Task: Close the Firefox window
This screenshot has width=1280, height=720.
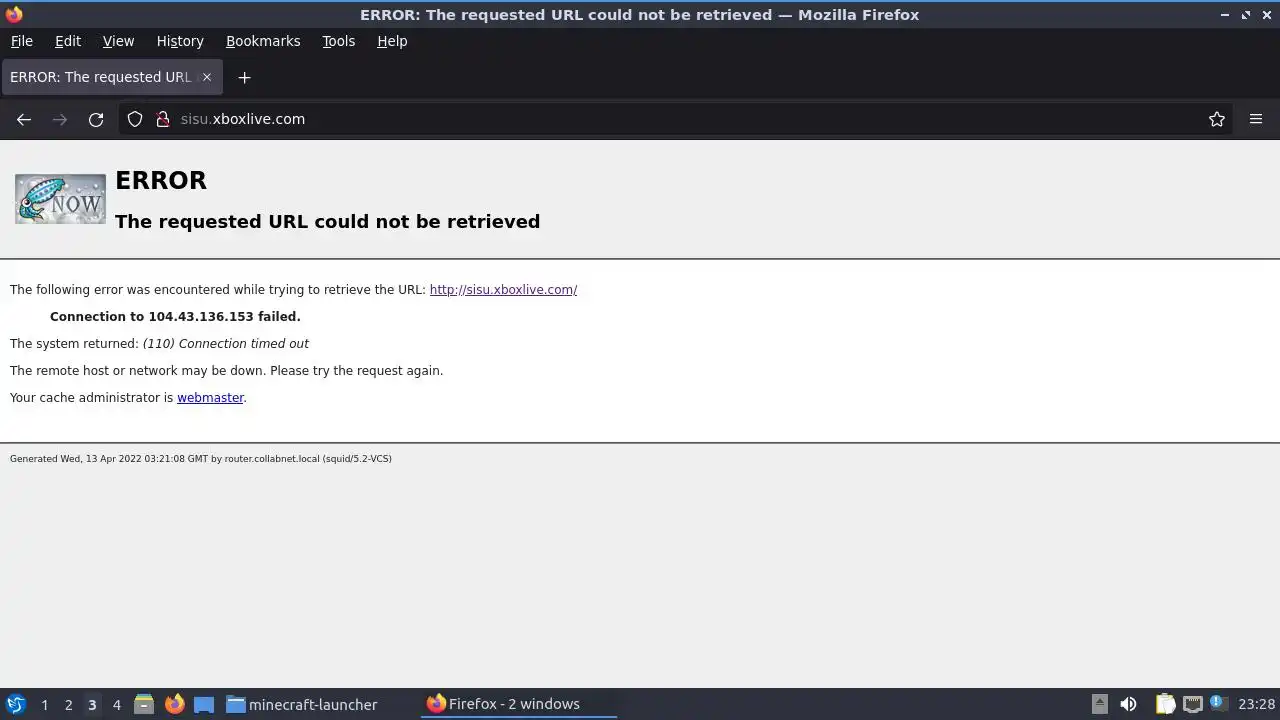Action: 1266,15
